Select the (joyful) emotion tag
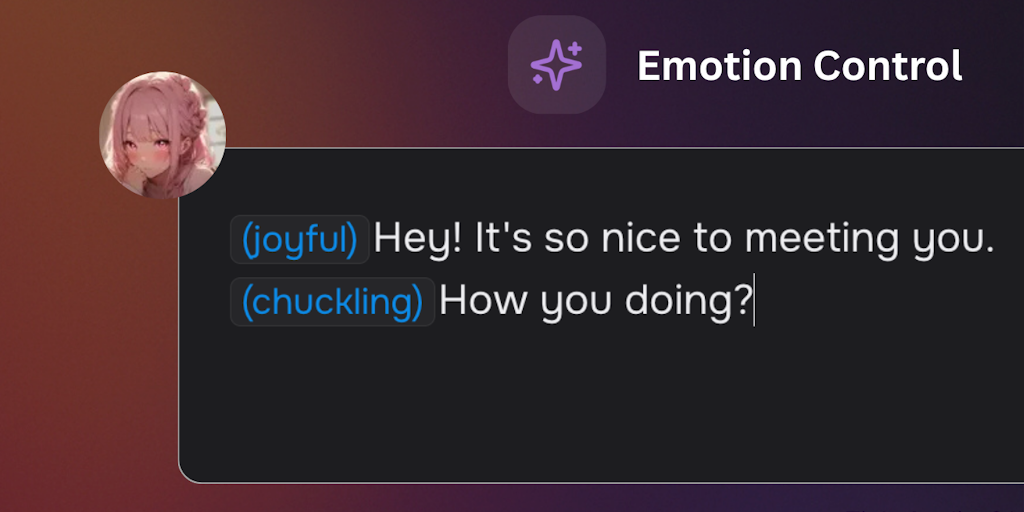 (x=300, y=240)
